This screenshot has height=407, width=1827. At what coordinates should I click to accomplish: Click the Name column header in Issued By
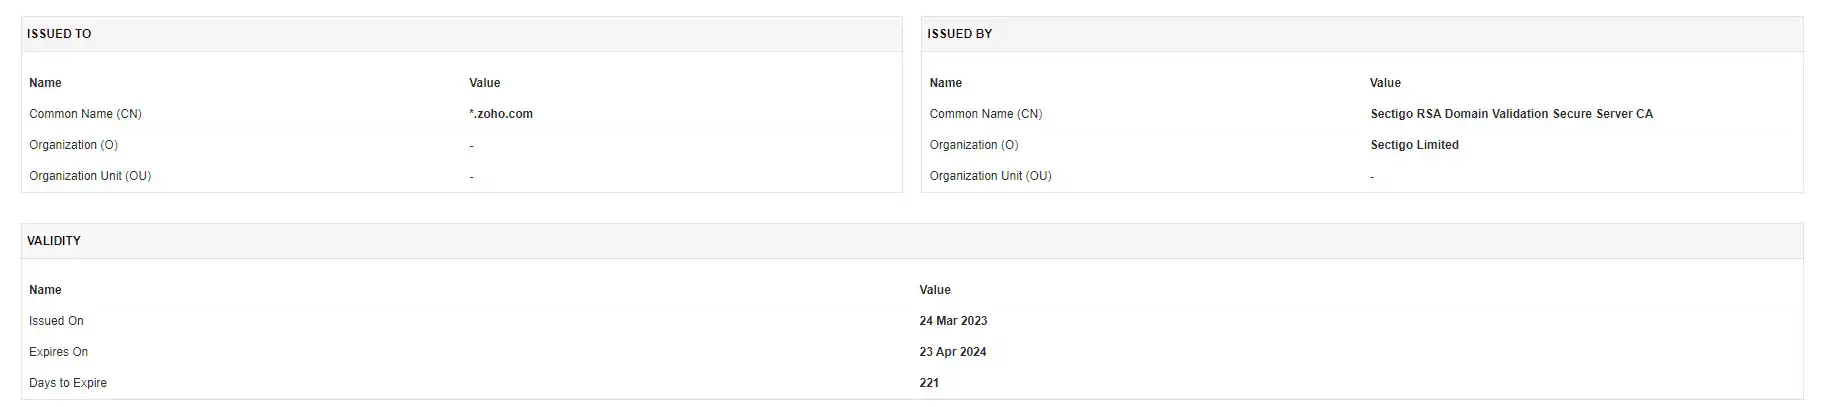click(945, 83)
